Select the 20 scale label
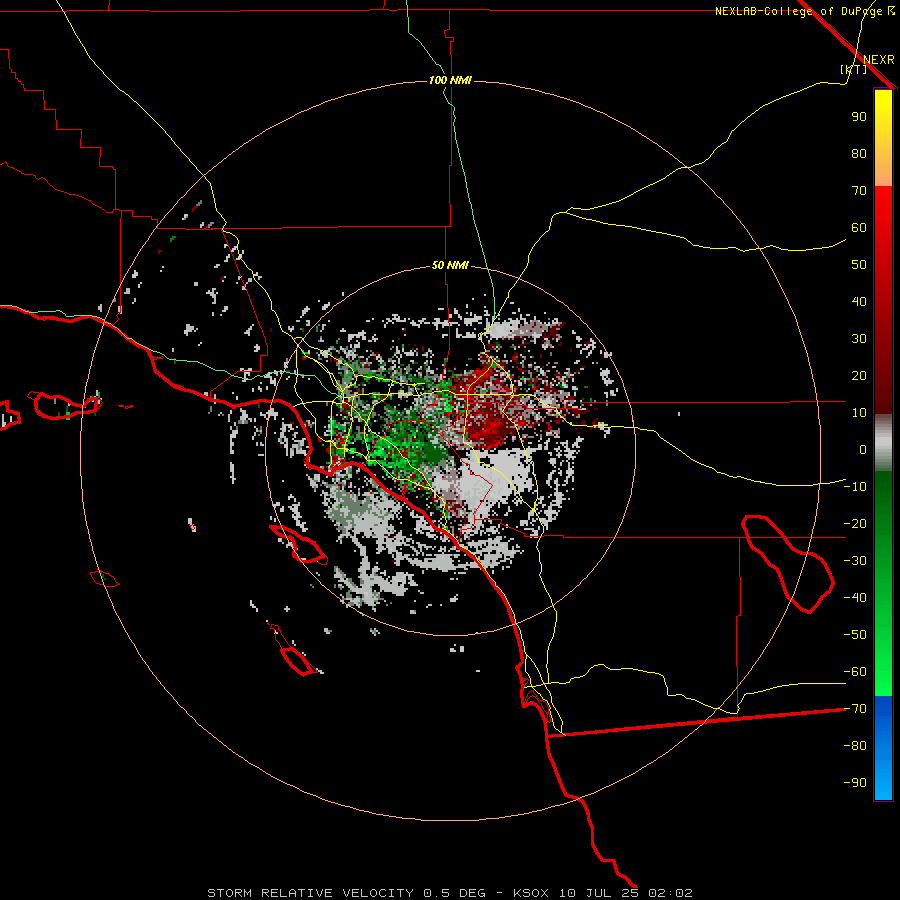The image size is (900, 900). point(859,375)
